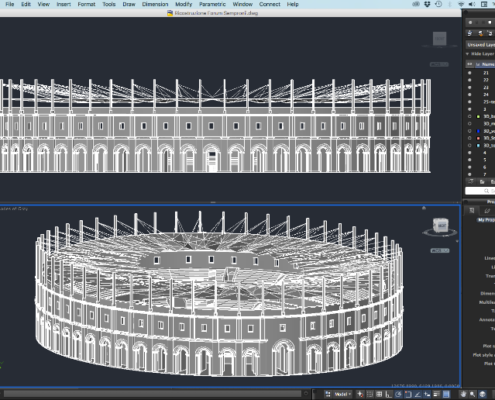495x400 pixels.
Task: Toggle visibility of layer 4
Action: (x=470, y=153)
